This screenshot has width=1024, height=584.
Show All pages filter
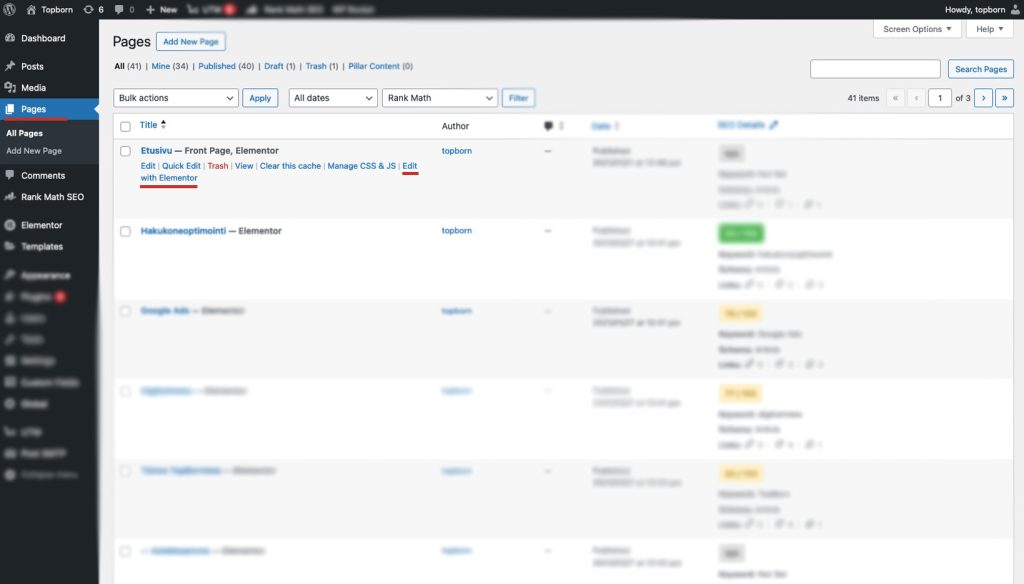119,66
